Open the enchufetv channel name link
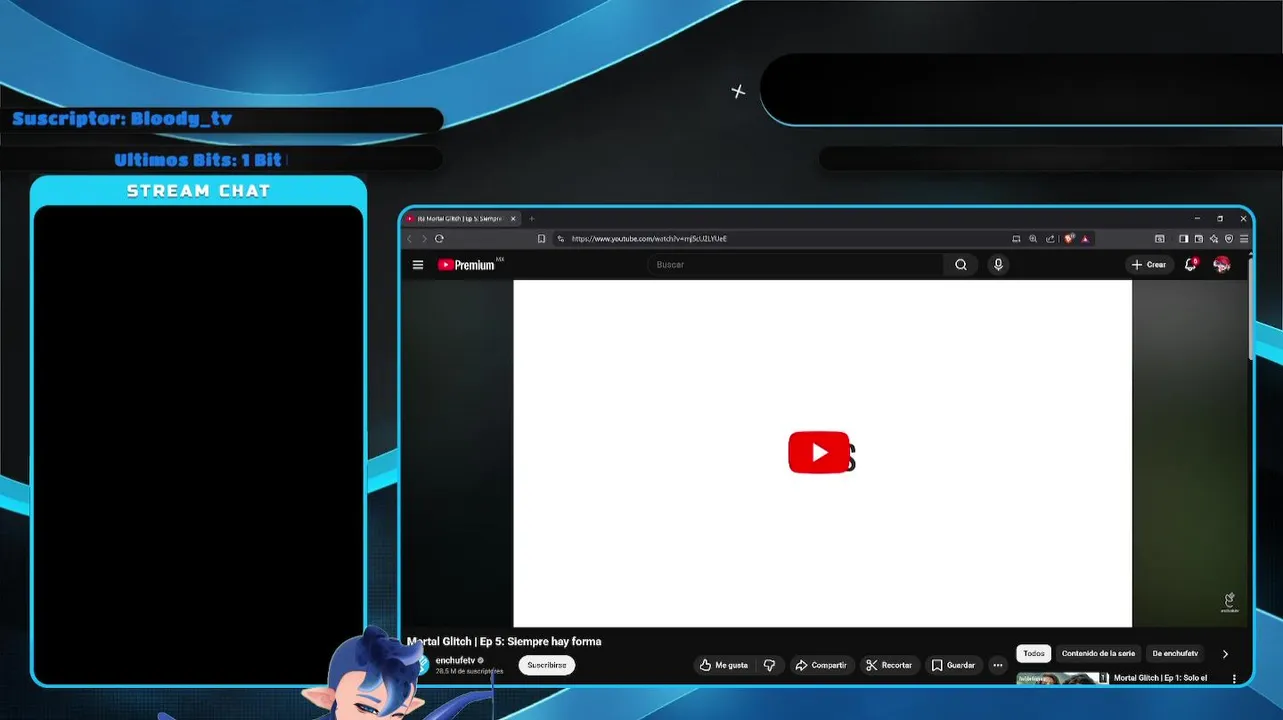 click(x=455, y=660)
